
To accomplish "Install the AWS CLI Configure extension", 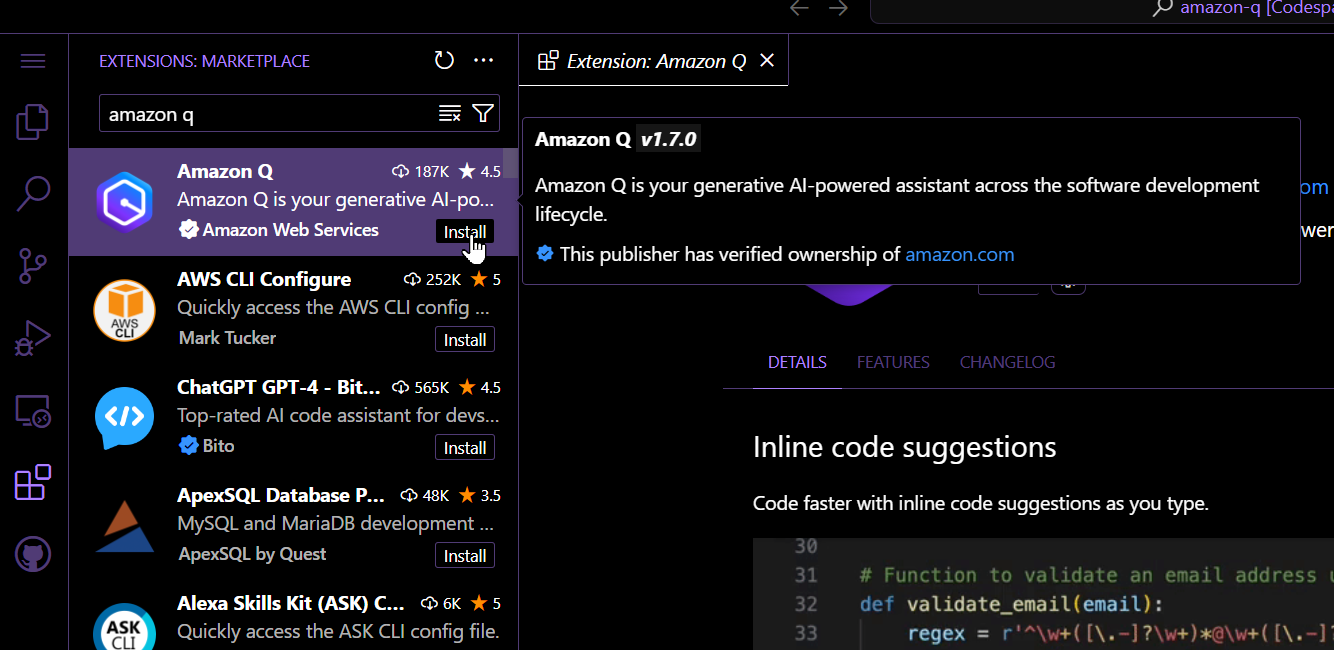I will [x=465, y=339].
